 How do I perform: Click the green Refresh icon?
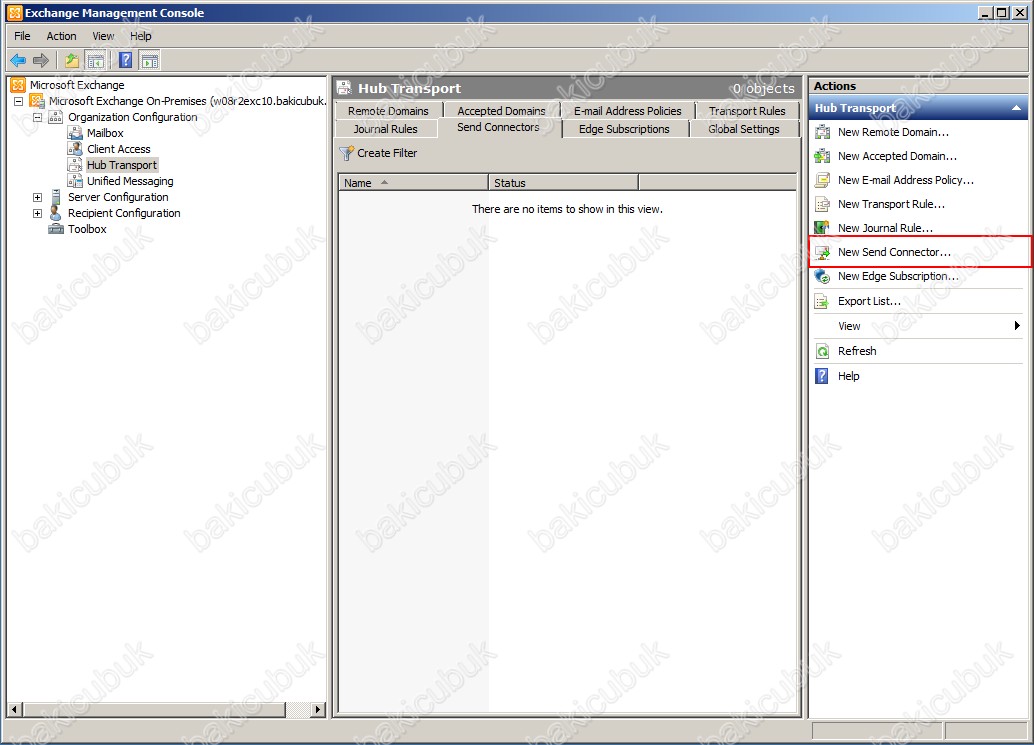coord(822,351)
